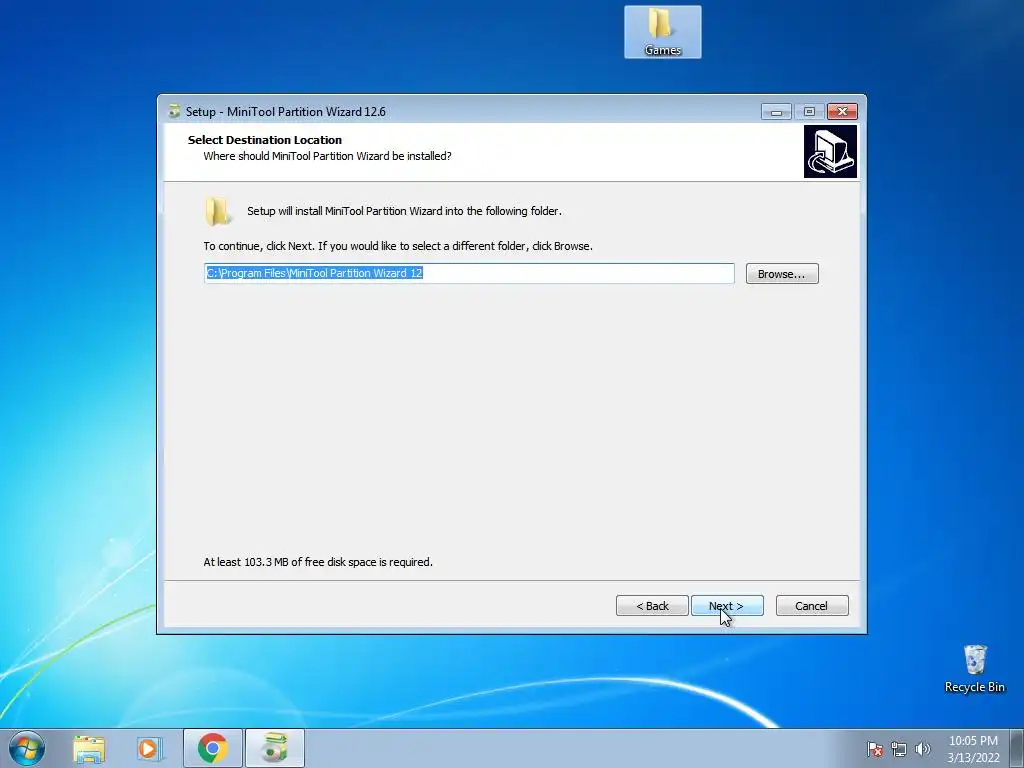Click the installation path input field
The image size is (1024, 768).
(x=469, y=273)
